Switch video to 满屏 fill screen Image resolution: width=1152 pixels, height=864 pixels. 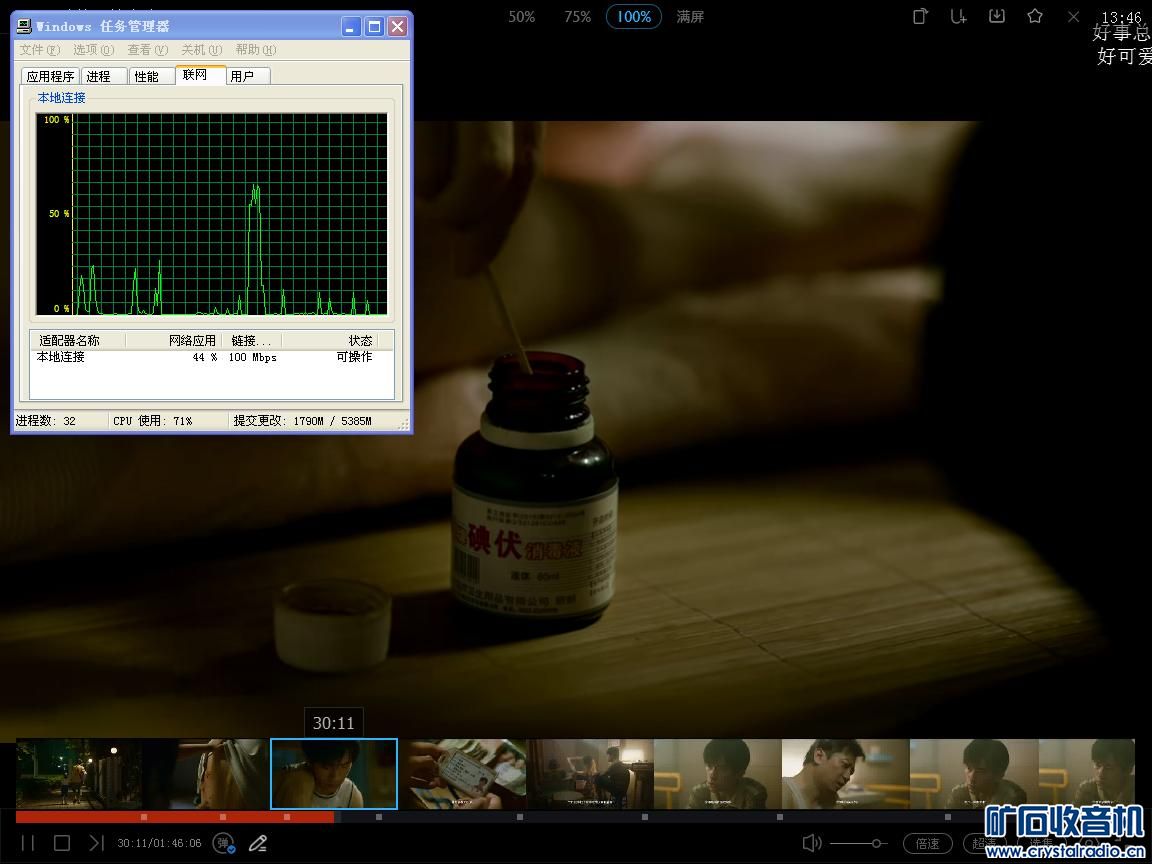click(690, 17)
